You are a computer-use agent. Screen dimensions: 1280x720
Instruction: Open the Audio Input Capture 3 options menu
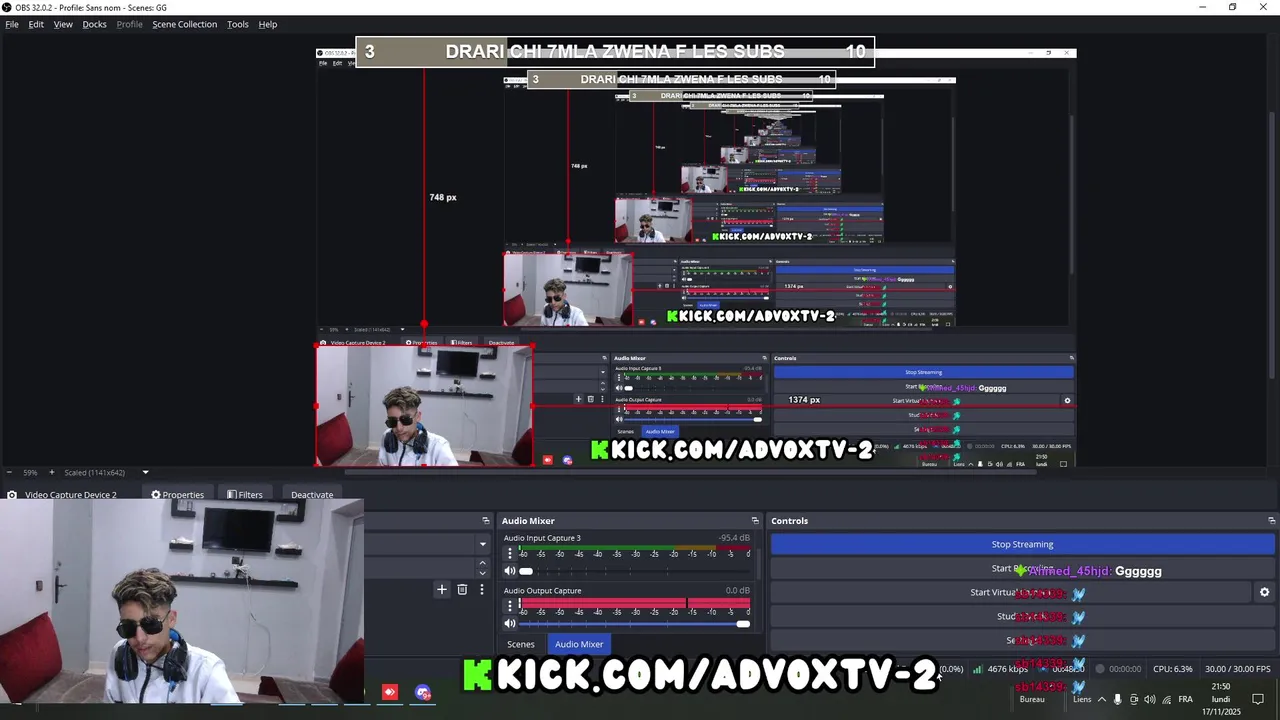(x=510, y=553)
